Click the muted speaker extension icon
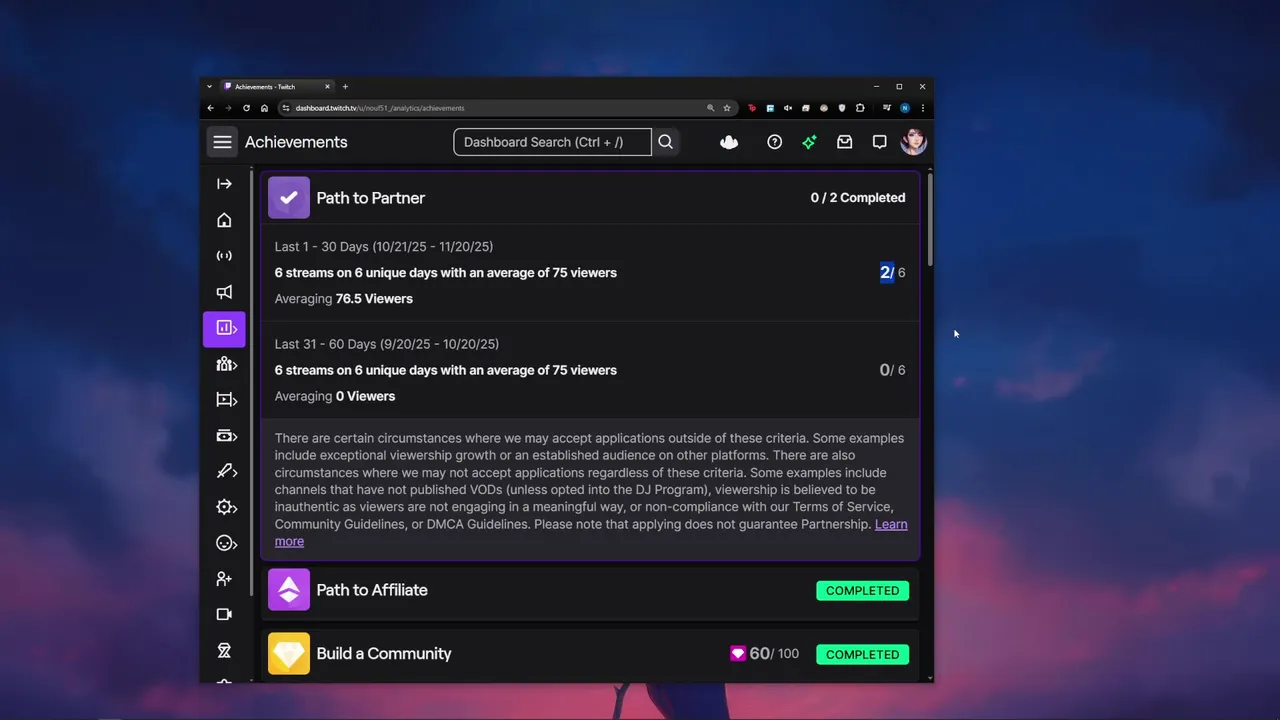Image resolution: width=1280 pixels, height=720 pixels. click(x=788, y=108)
